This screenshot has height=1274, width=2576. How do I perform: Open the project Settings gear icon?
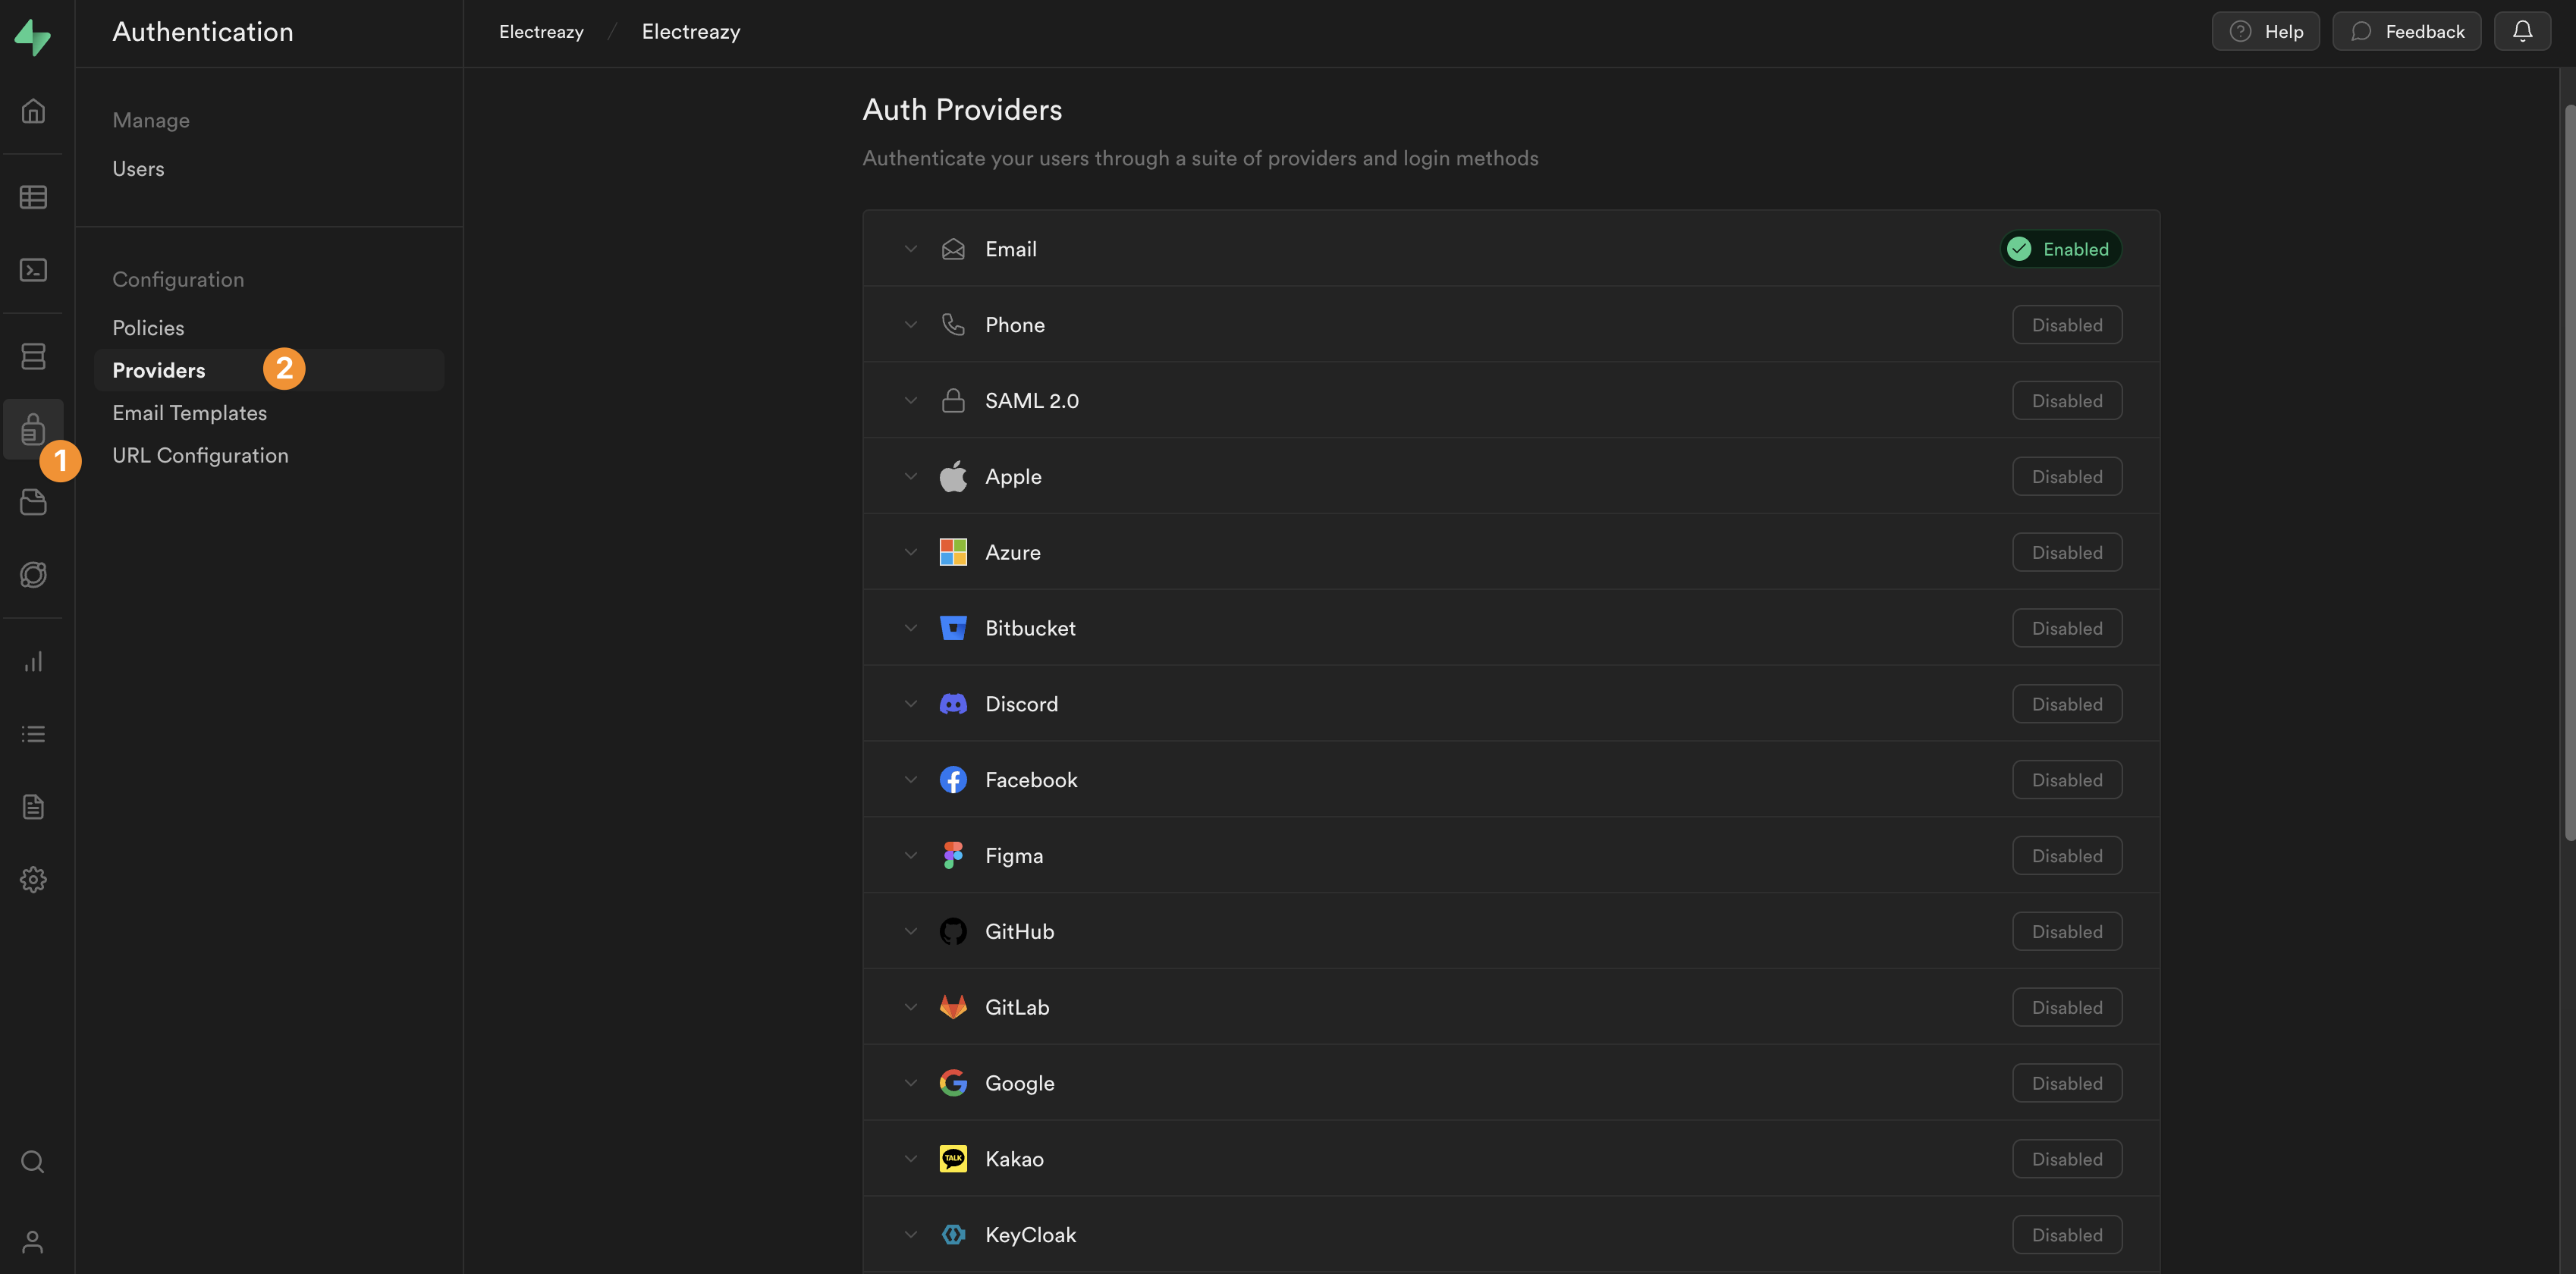33,879
